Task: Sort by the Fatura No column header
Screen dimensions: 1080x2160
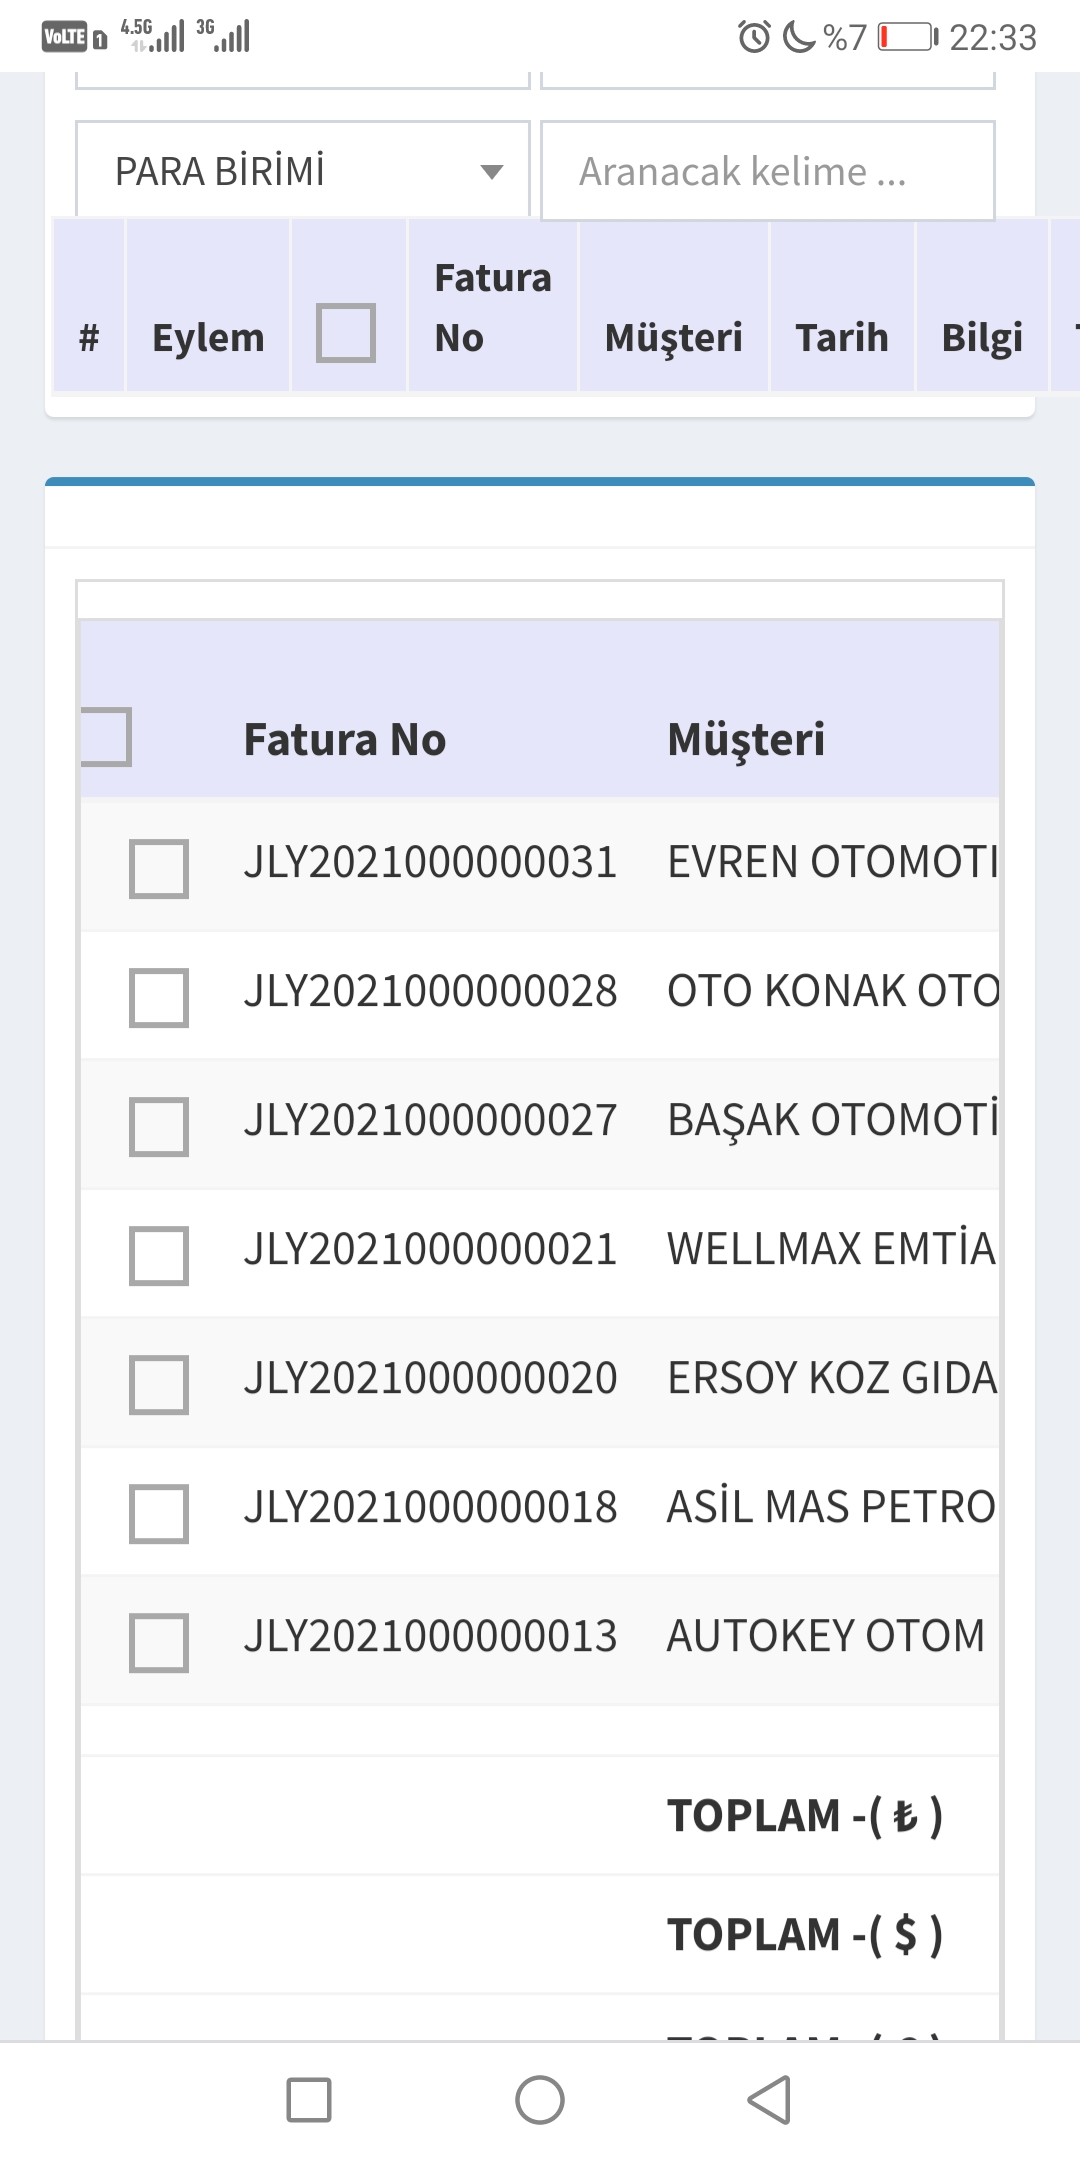Action: pos(345,740)
